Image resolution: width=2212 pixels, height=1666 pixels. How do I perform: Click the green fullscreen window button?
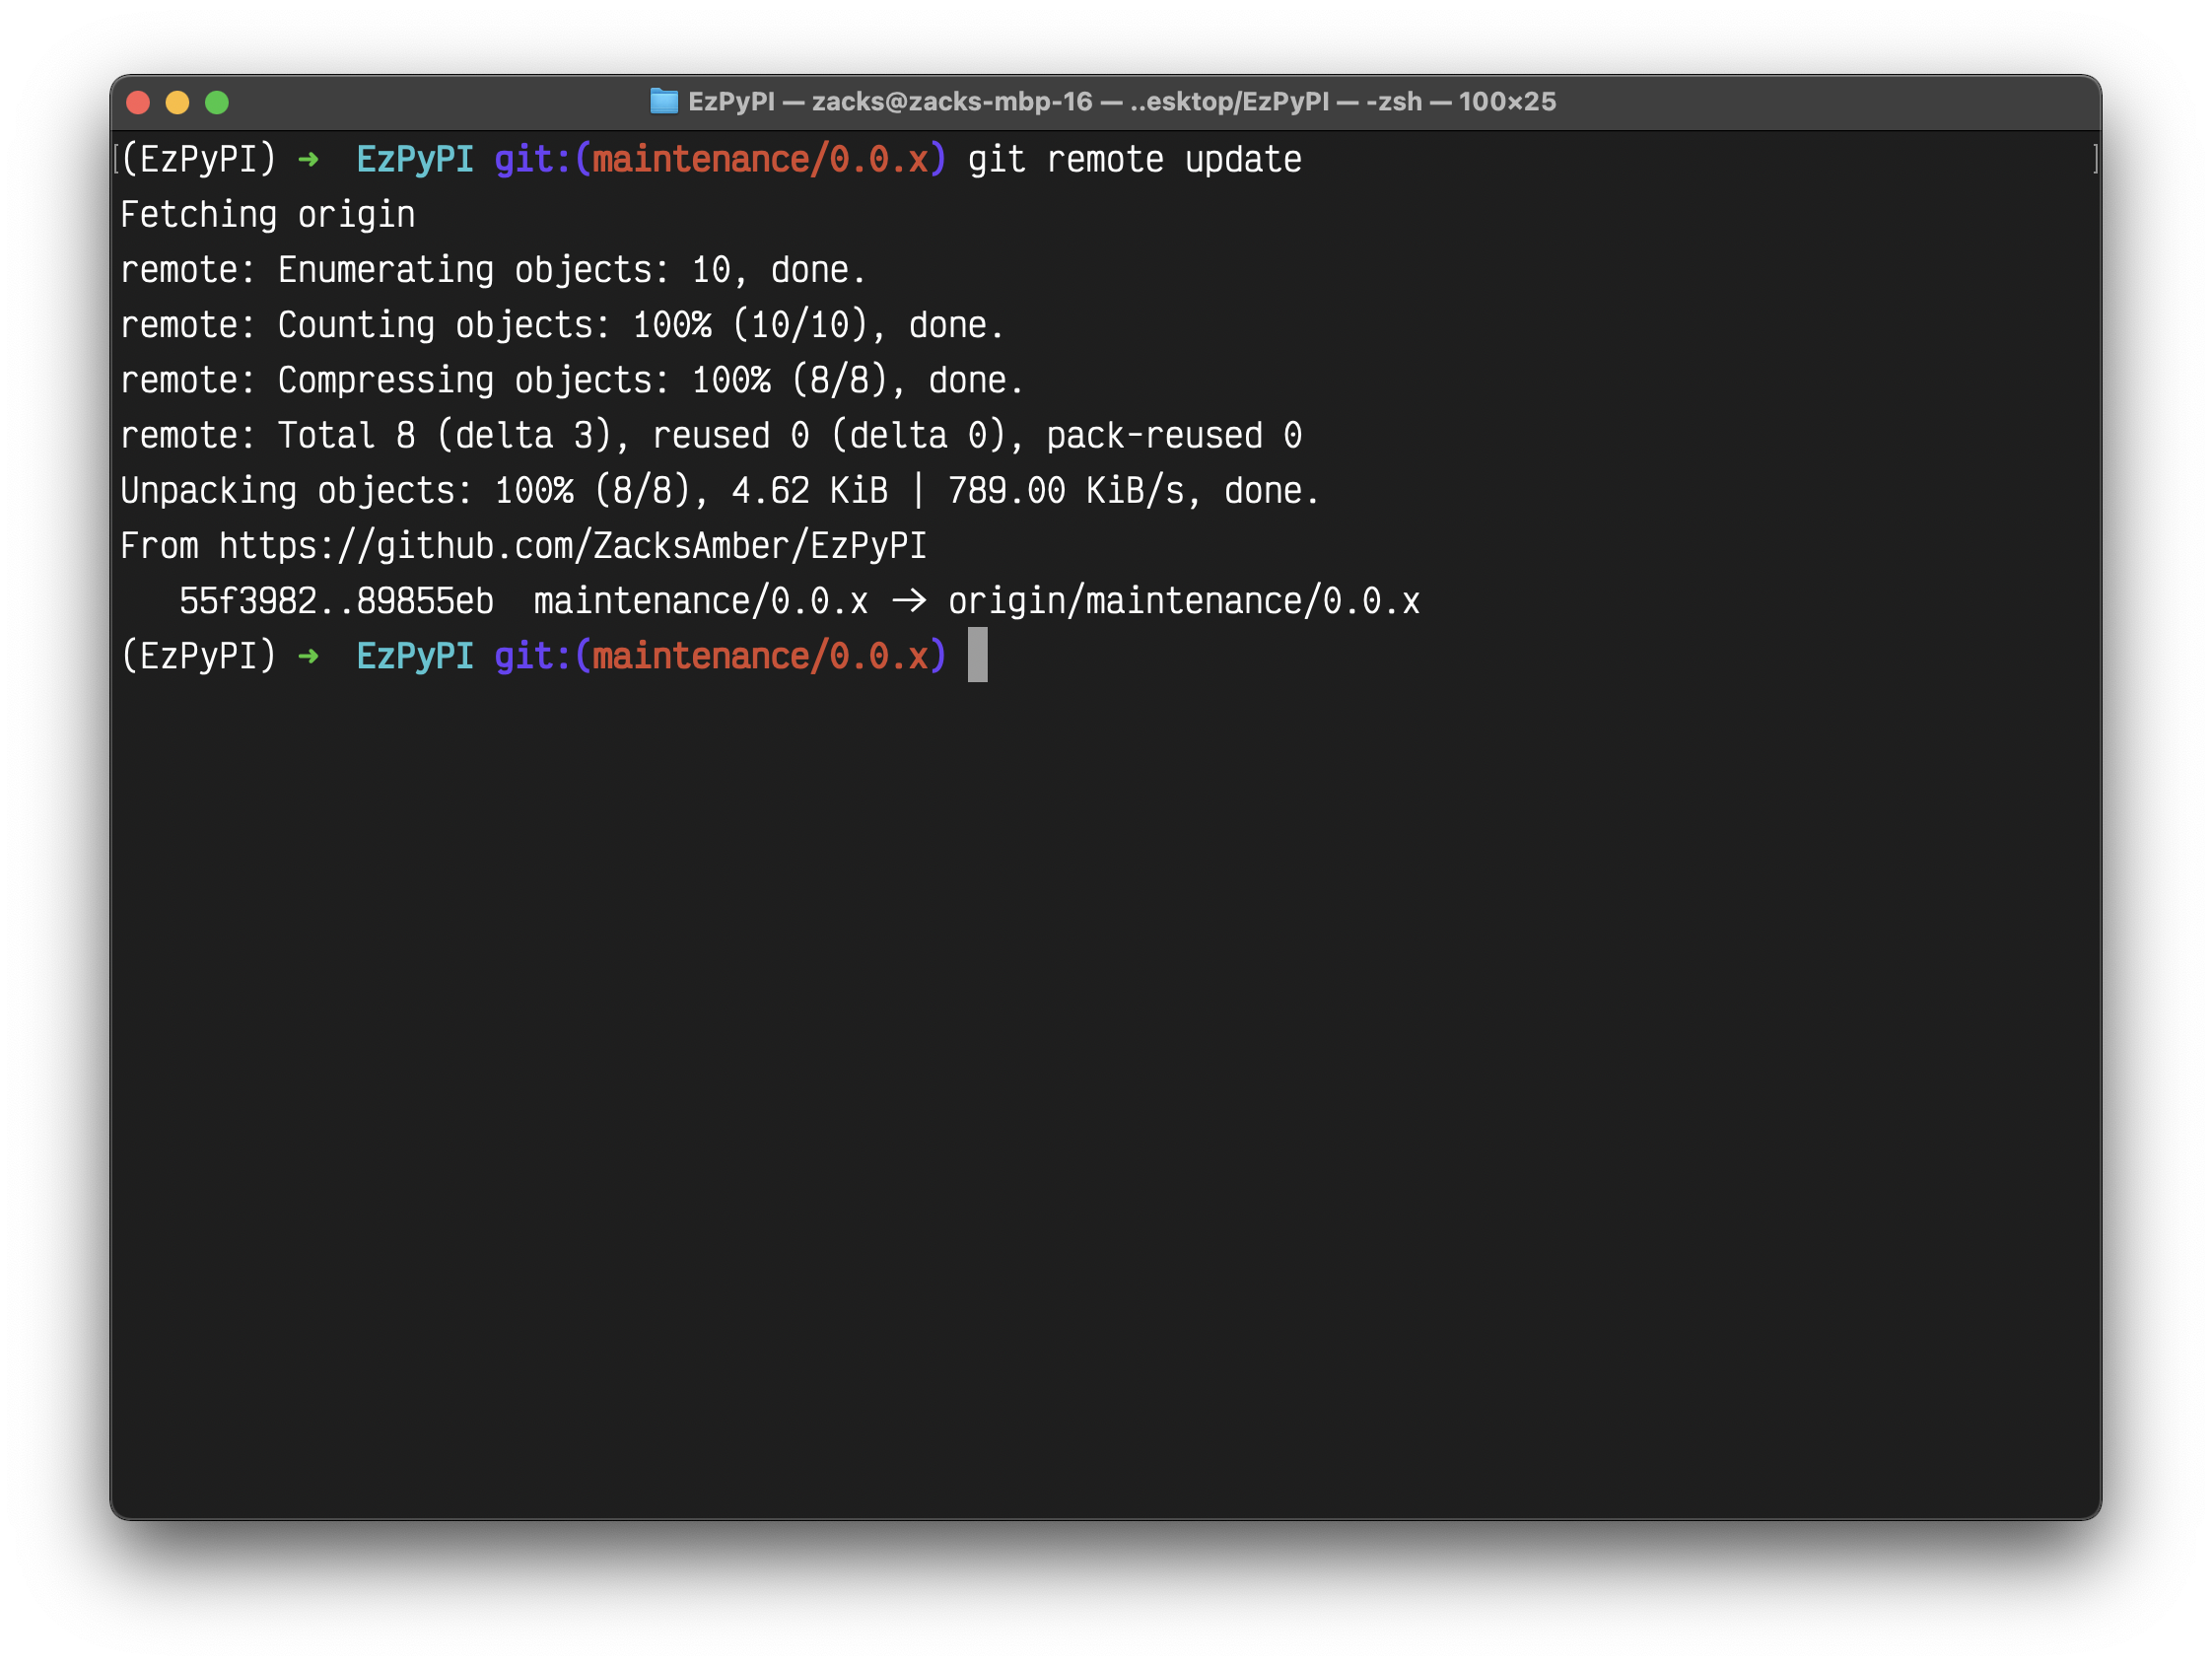coord(217,102)
